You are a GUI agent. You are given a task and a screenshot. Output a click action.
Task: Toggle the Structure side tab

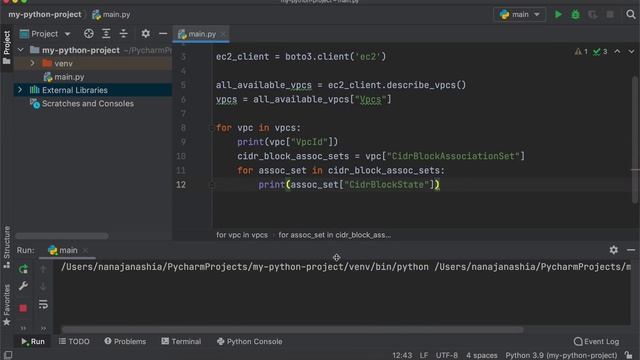[7, 247]
